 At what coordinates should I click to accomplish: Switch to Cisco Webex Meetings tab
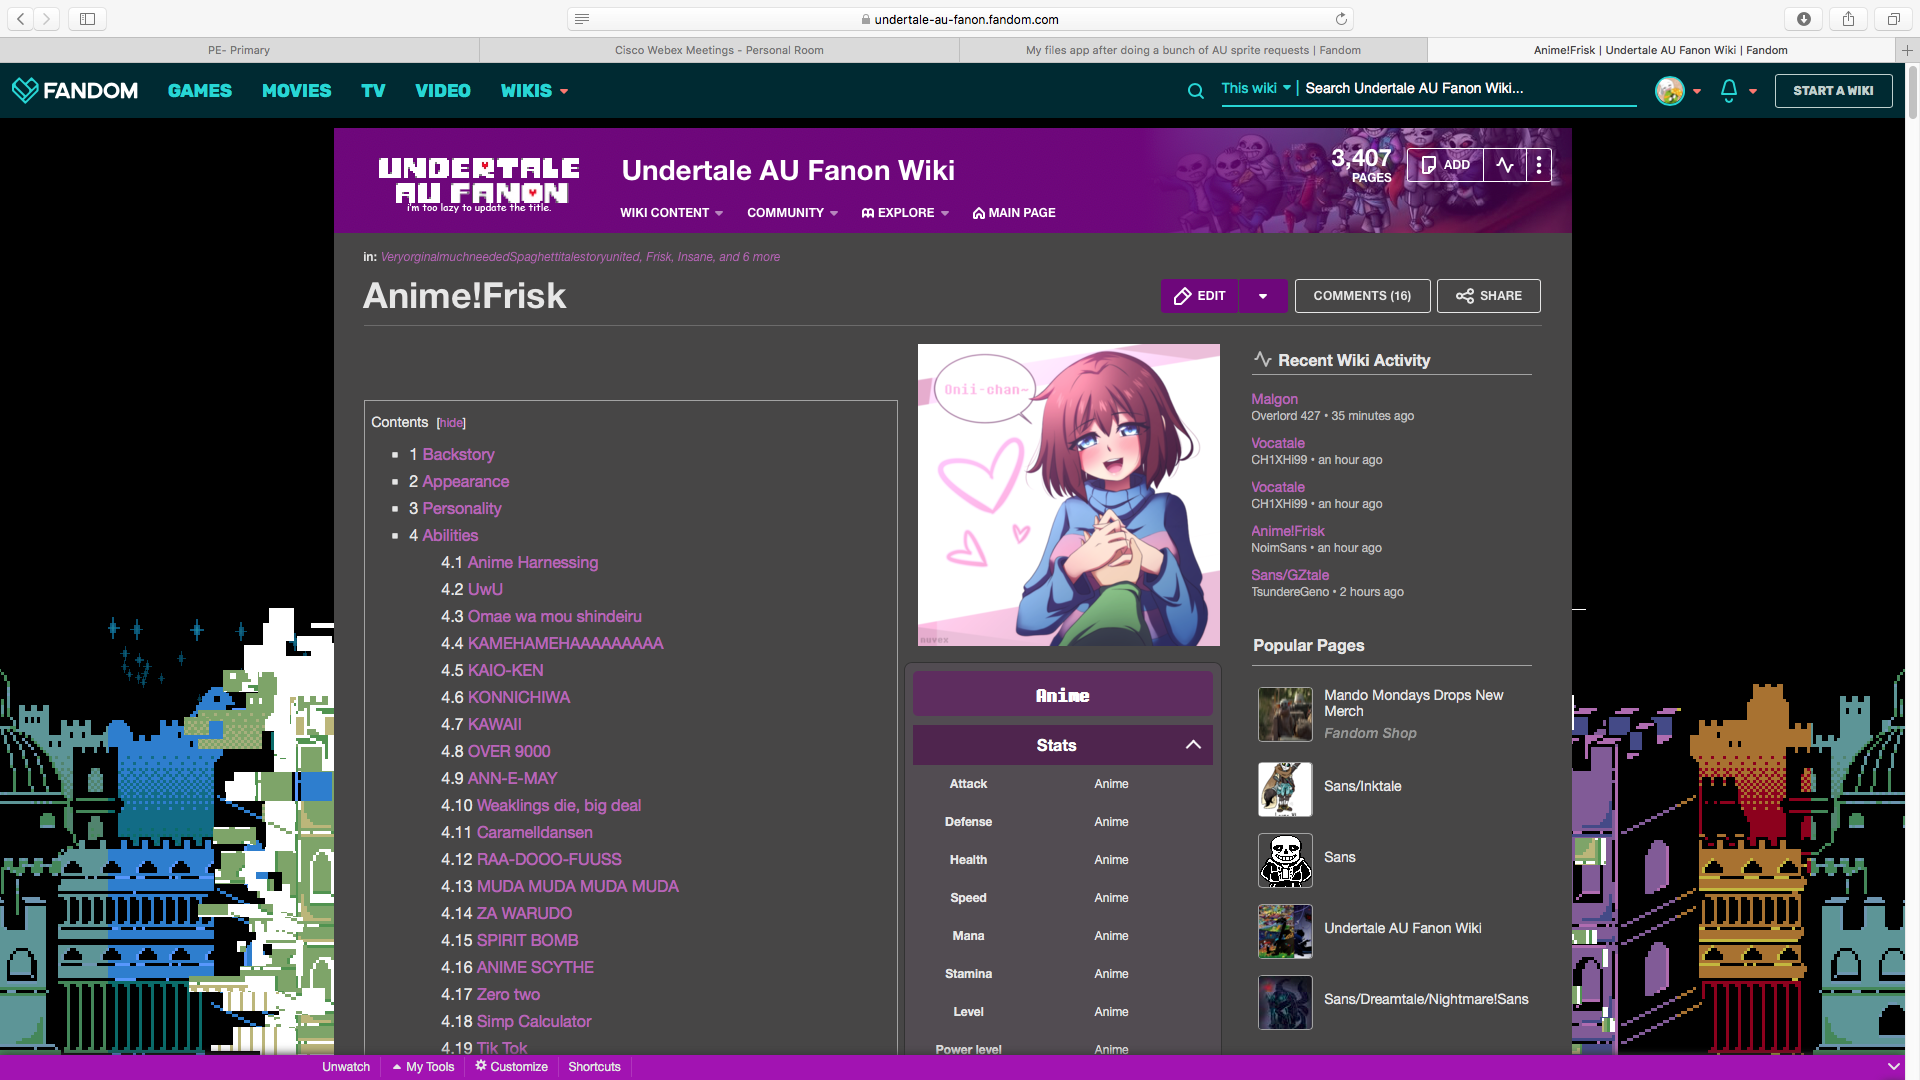pyautogui.click(x=719, y=50)
